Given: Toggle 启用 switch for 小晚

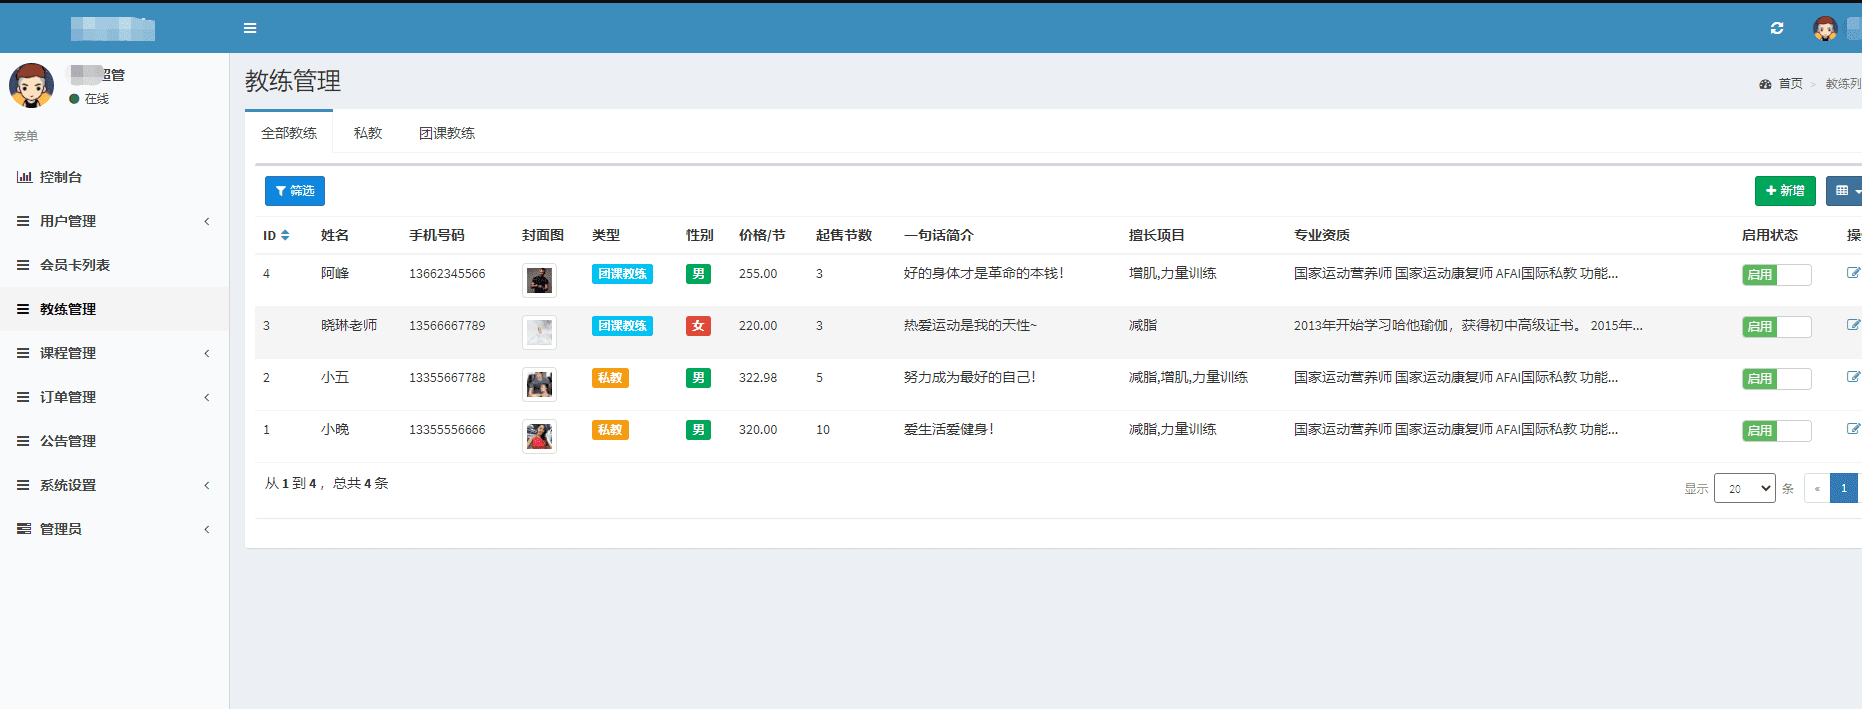Looking at the screenshot, I should [1776, 431].
